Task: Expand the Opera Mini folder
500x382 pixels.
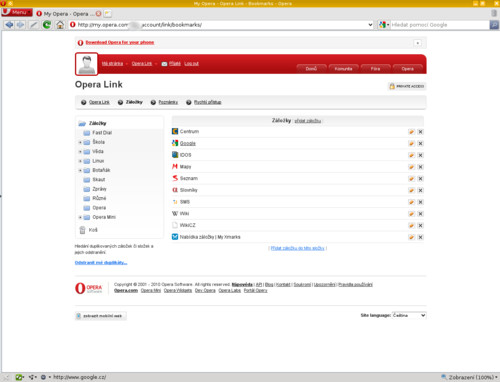Action: click(x=80, y=217)
